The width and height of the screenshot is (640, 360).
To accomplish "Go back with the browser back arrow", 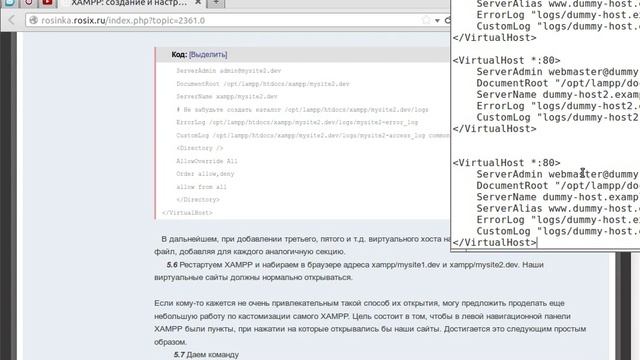I will point(11,20).
